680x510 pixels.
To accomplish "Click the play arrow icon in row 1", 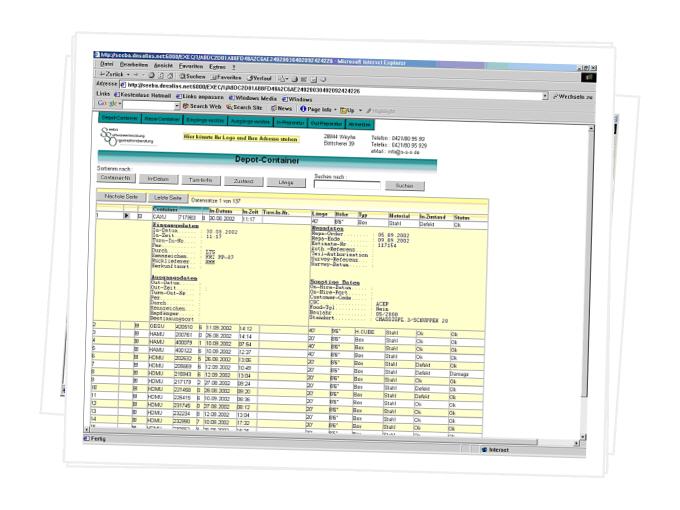I will click(126, 215).
